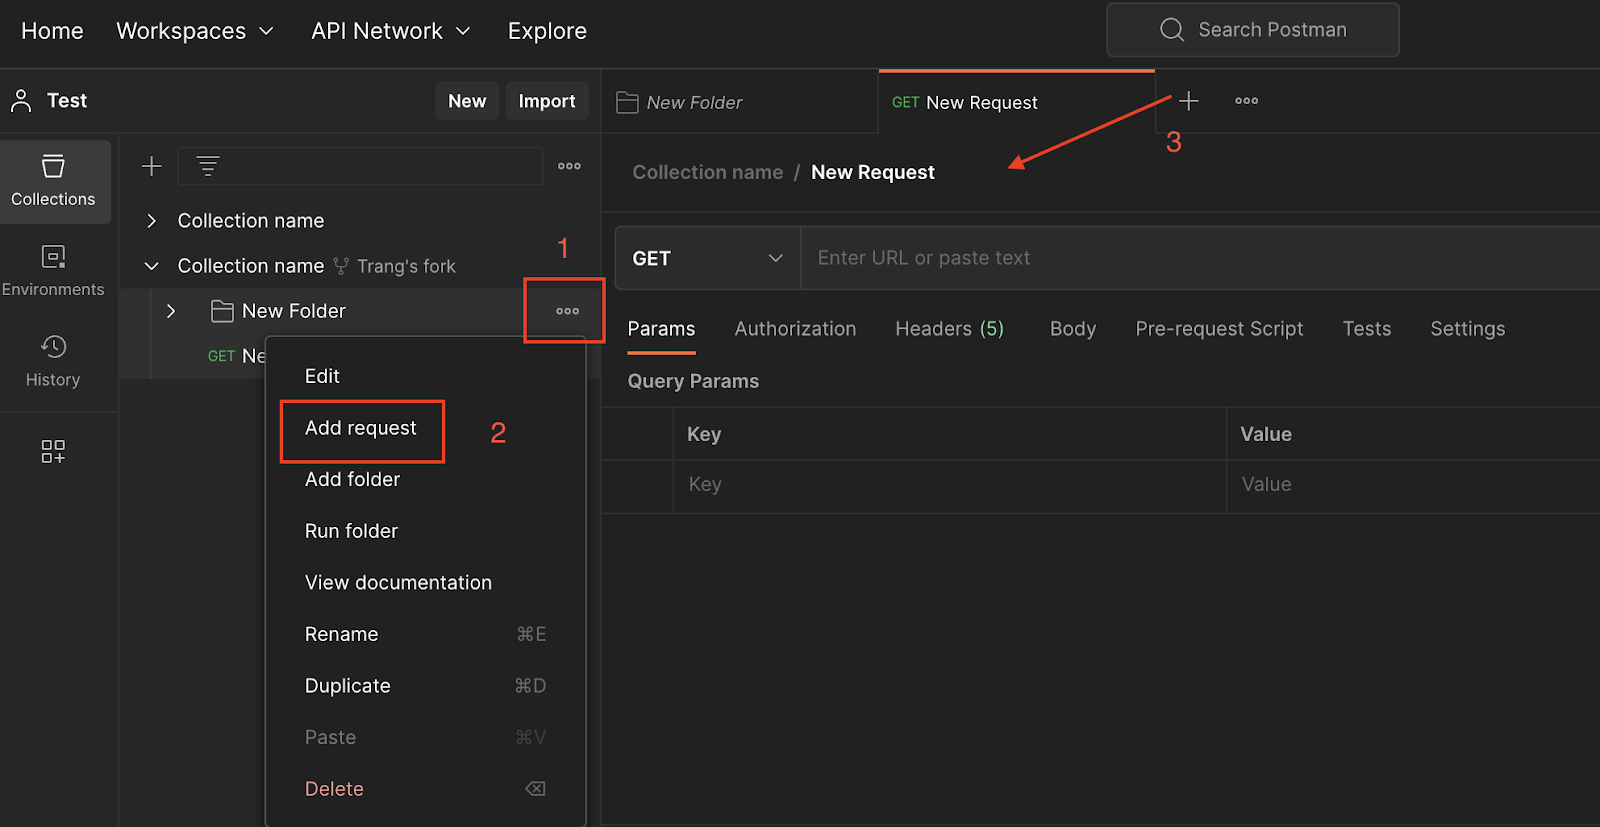Viewport: 1600px width, 827px height.
Task: Select the Settings tab
Action: 1467,329
